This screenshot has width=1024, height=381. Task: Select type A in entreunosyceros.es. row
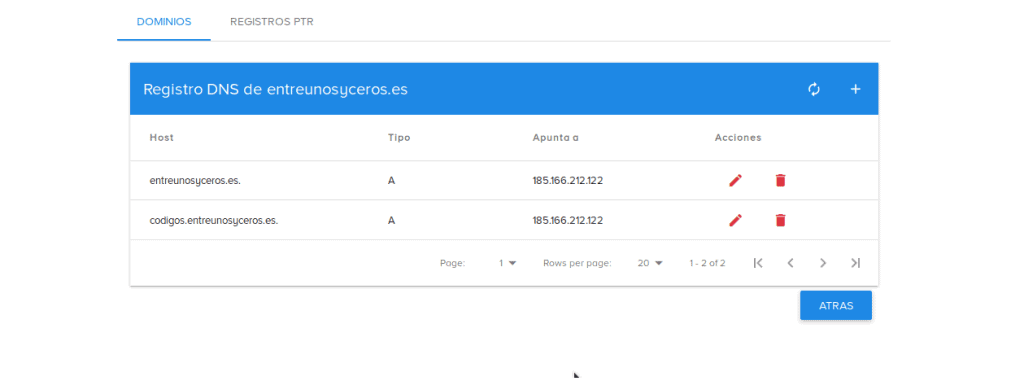[x=391, y=180]
